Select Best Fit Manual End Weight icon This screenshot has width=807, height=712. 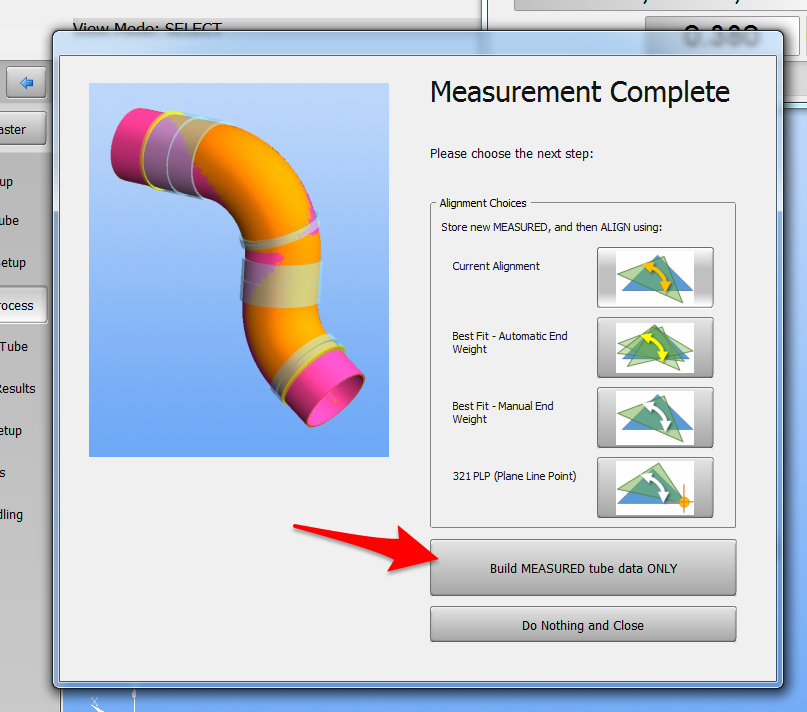click(x=655, y=417)
